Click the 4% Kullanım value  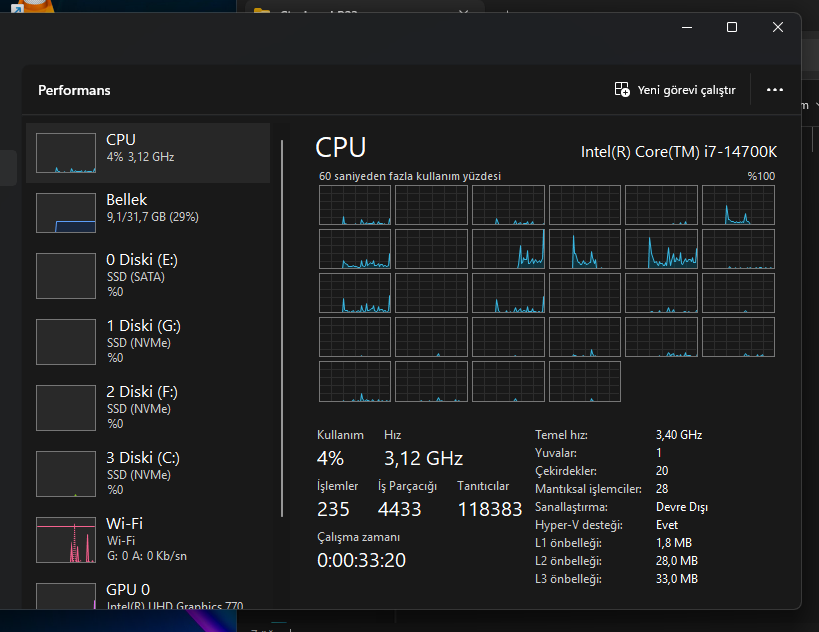[330, 458]
